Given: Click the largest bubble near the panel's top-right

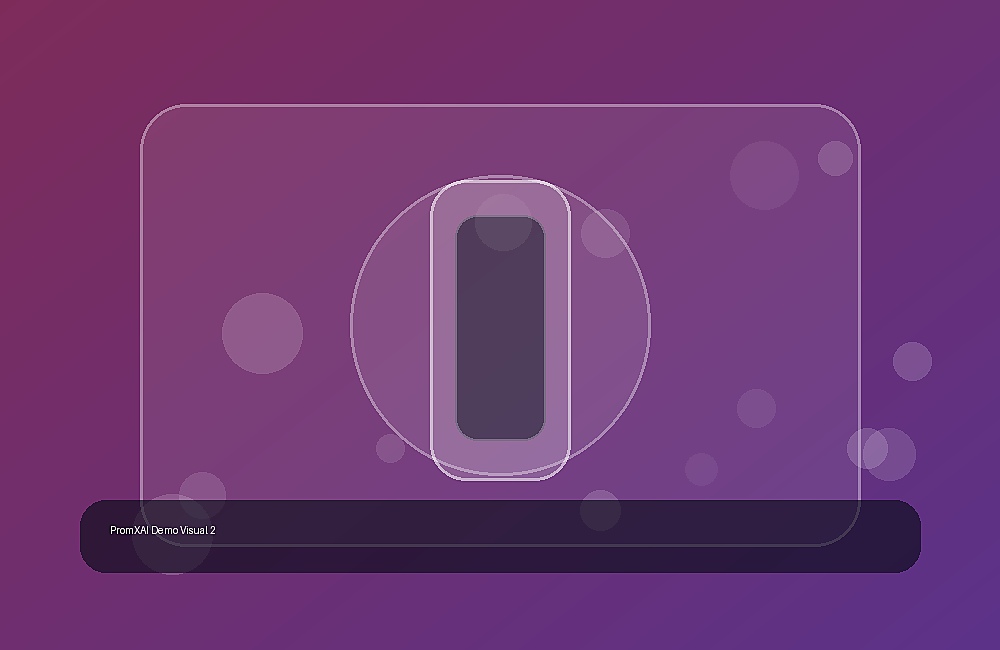Looking at the screenshot, I should [764, 175].
